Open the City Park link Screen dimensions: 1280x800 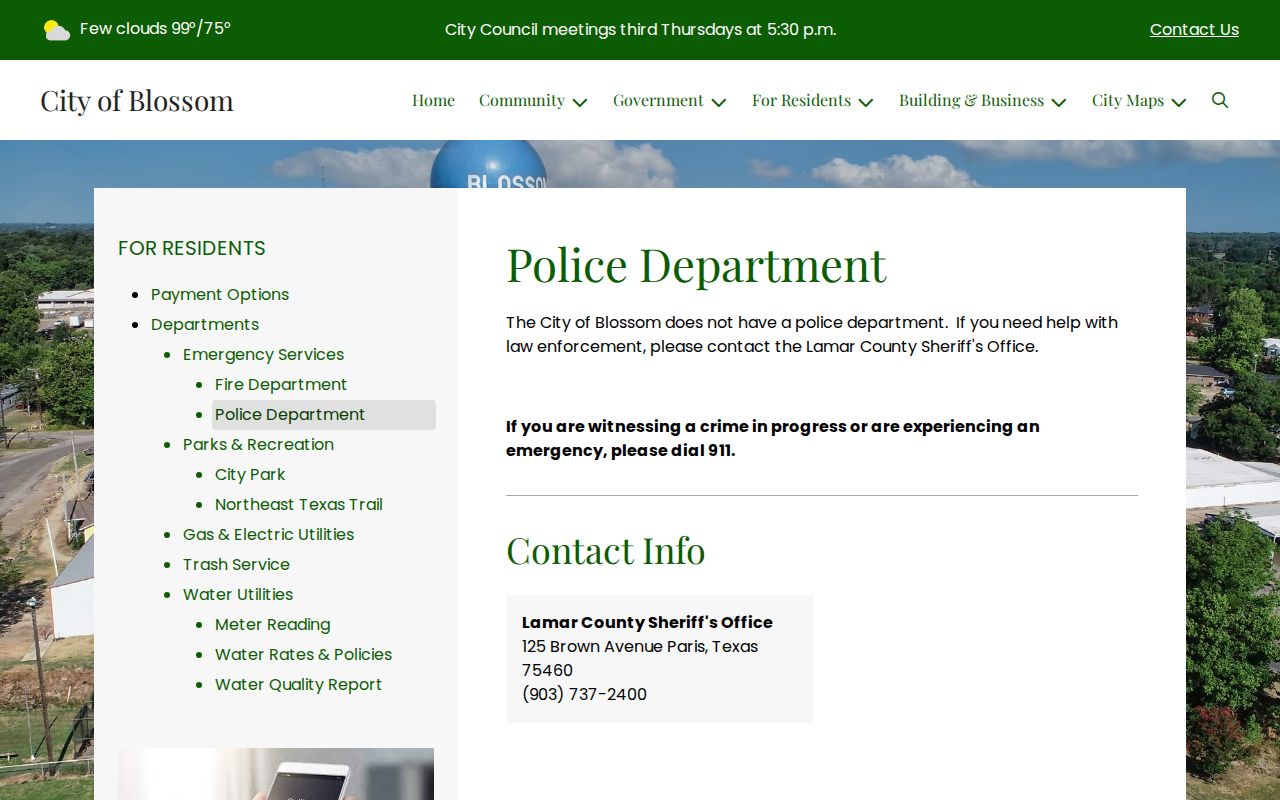point(250,474)
